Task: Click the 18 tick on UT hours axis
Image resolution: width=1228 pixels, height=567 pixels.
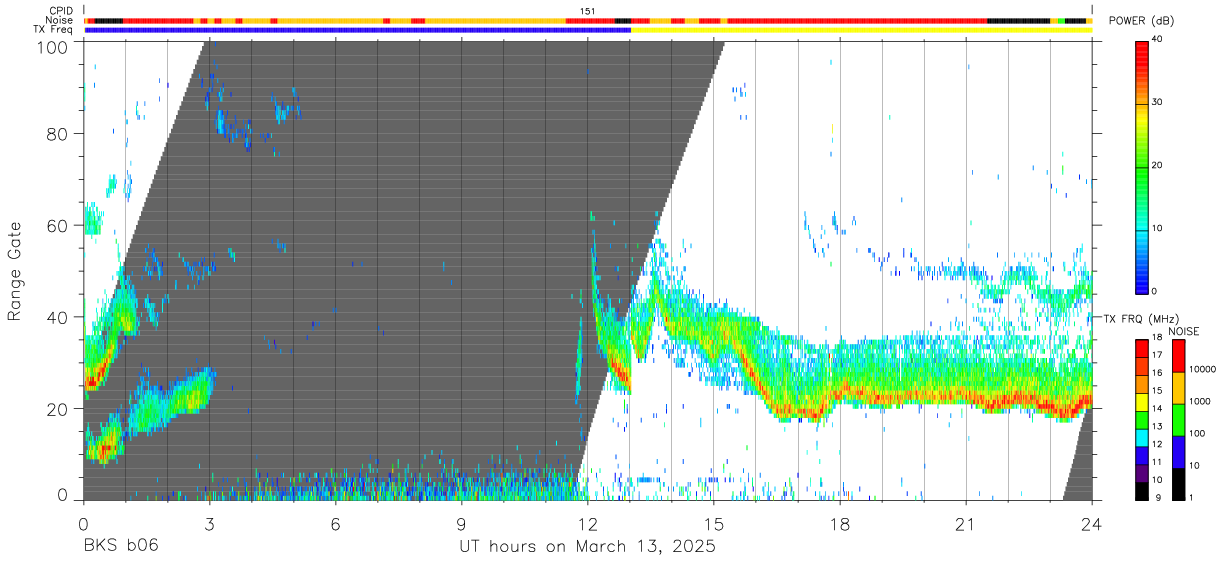Action: click(x=840, y=523)
